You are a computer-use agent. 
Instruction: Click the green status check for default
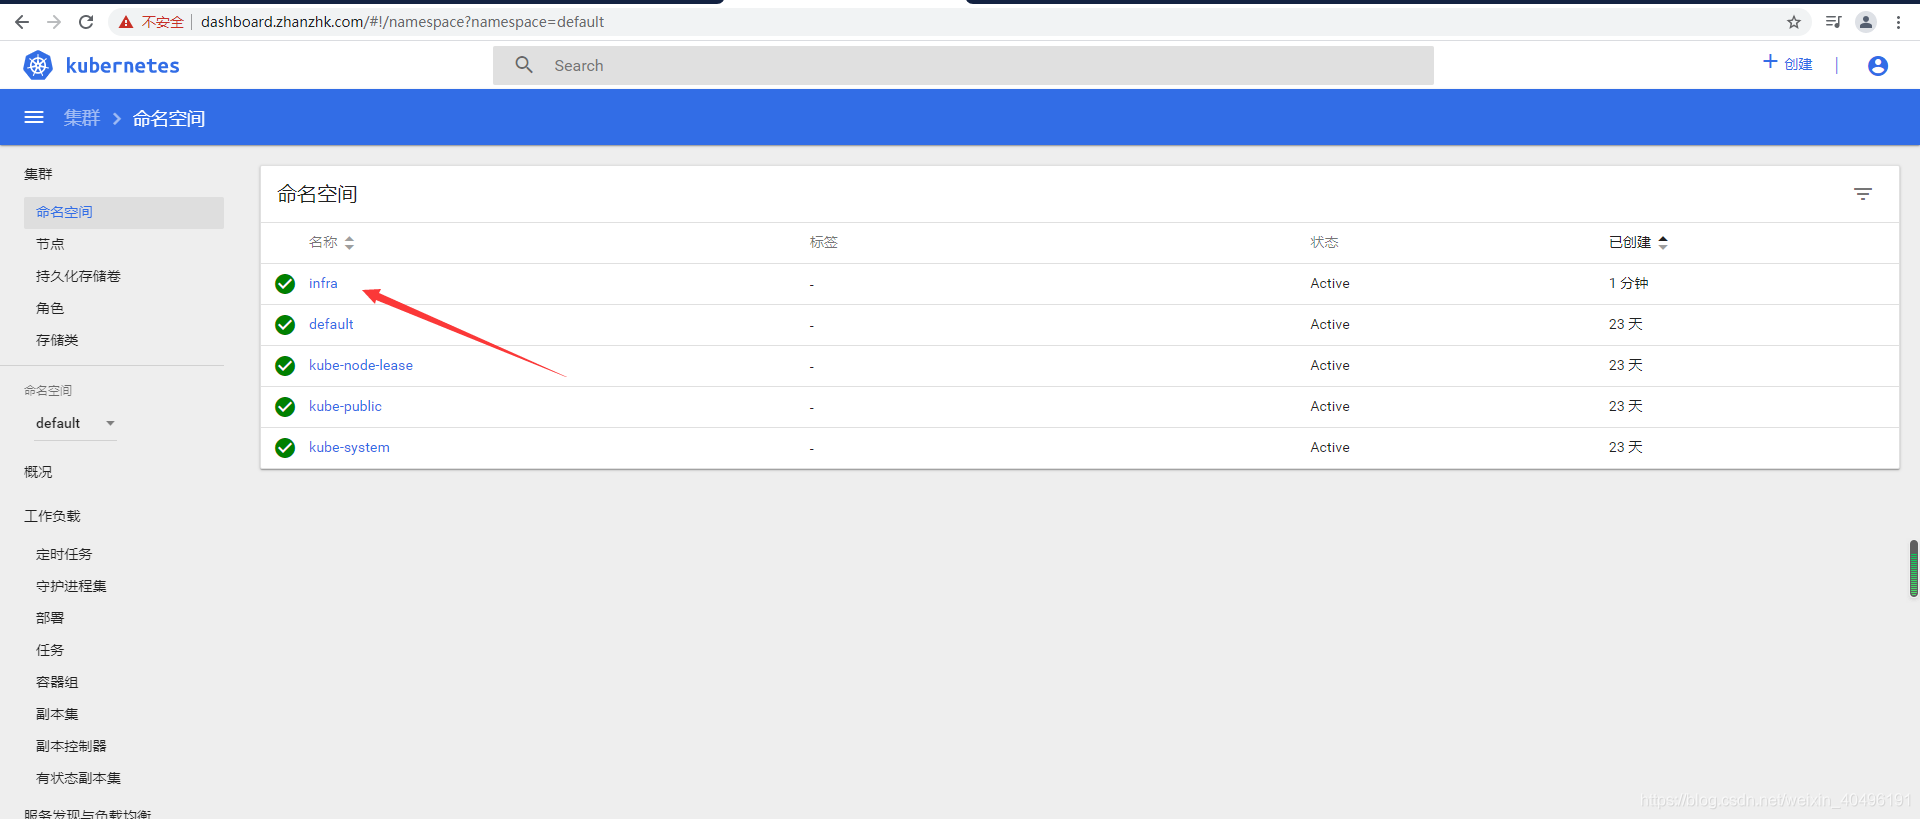coord(285,325)
